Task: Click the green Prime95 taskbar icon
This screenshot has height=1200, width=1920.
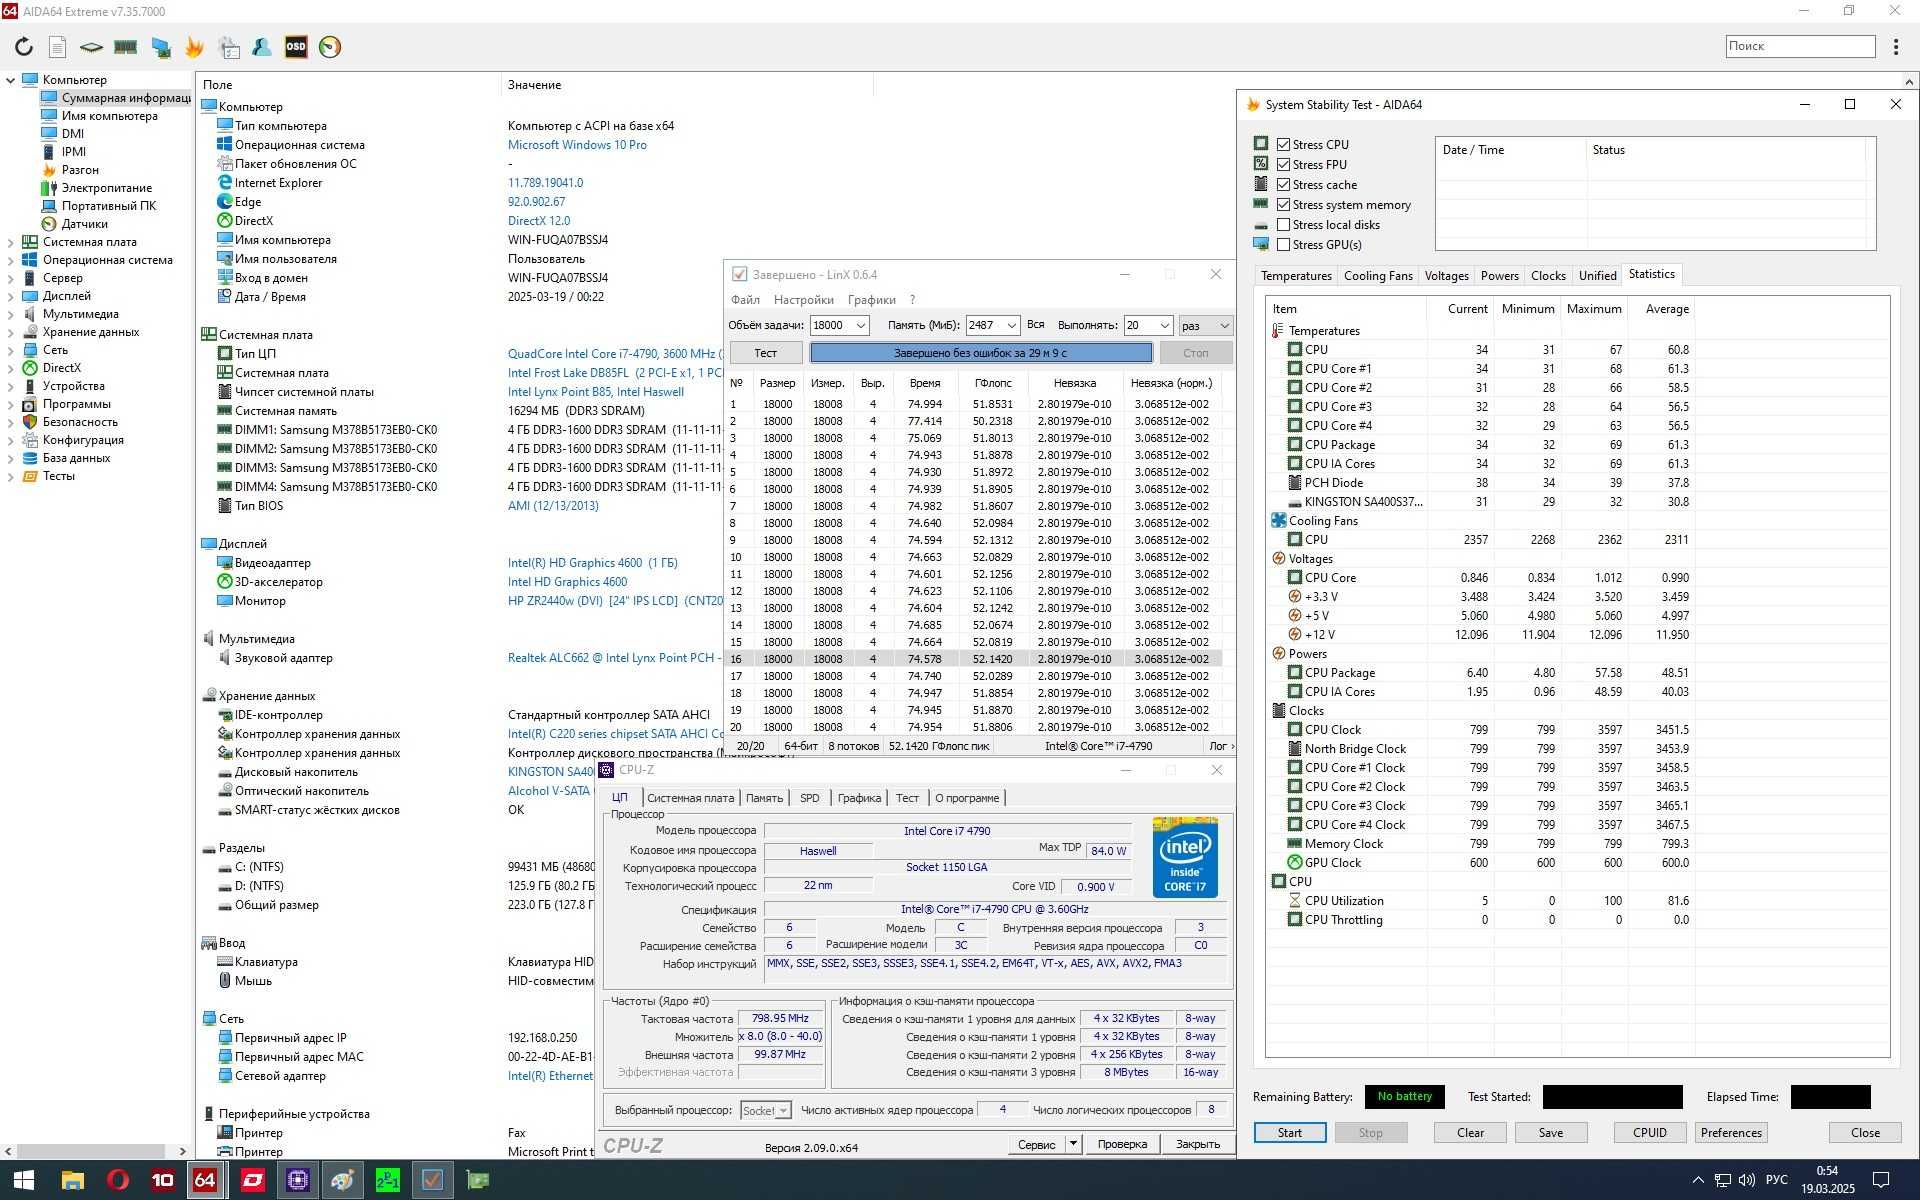Action: coord(387,1180)
